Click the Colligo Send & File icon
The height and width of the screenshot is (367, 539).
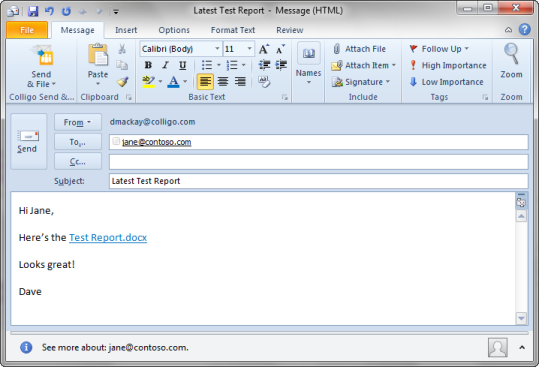pos(42,56)
